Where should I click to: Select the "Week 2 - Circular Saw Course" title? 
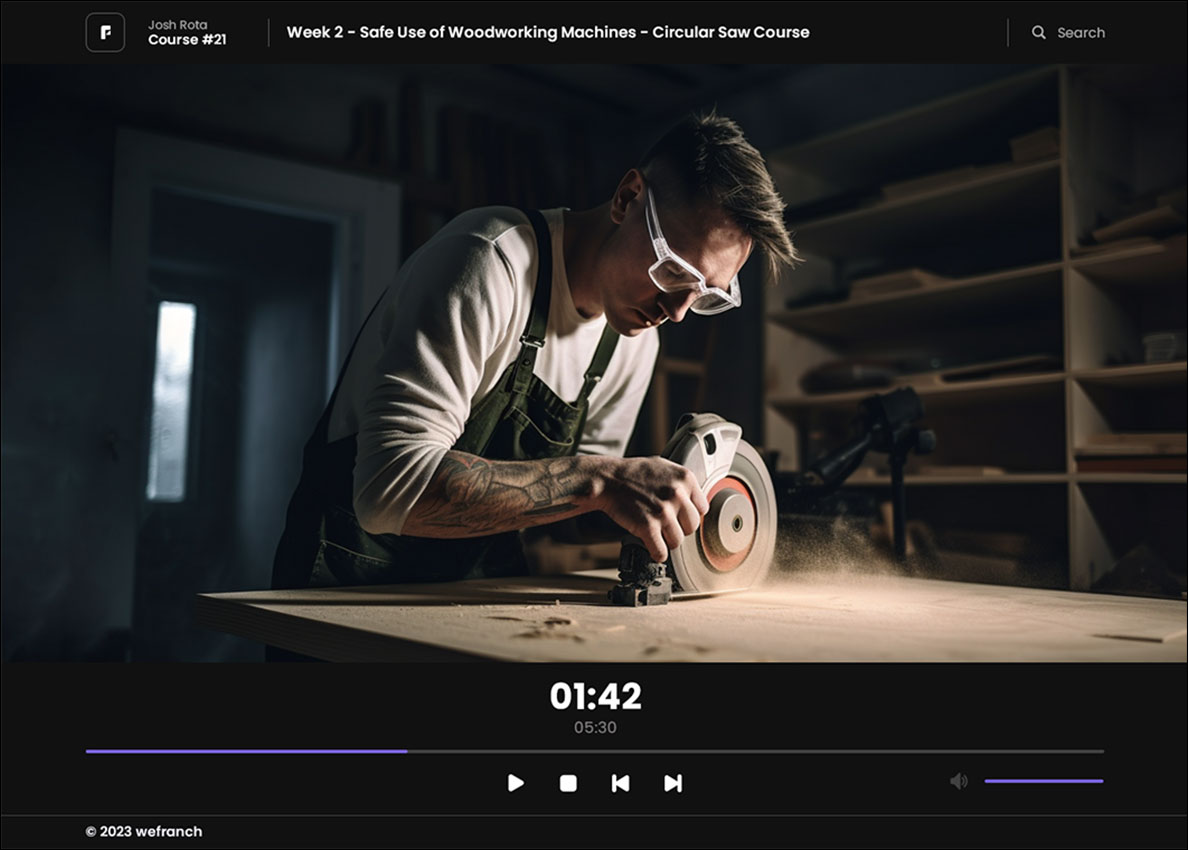(547, 32)
